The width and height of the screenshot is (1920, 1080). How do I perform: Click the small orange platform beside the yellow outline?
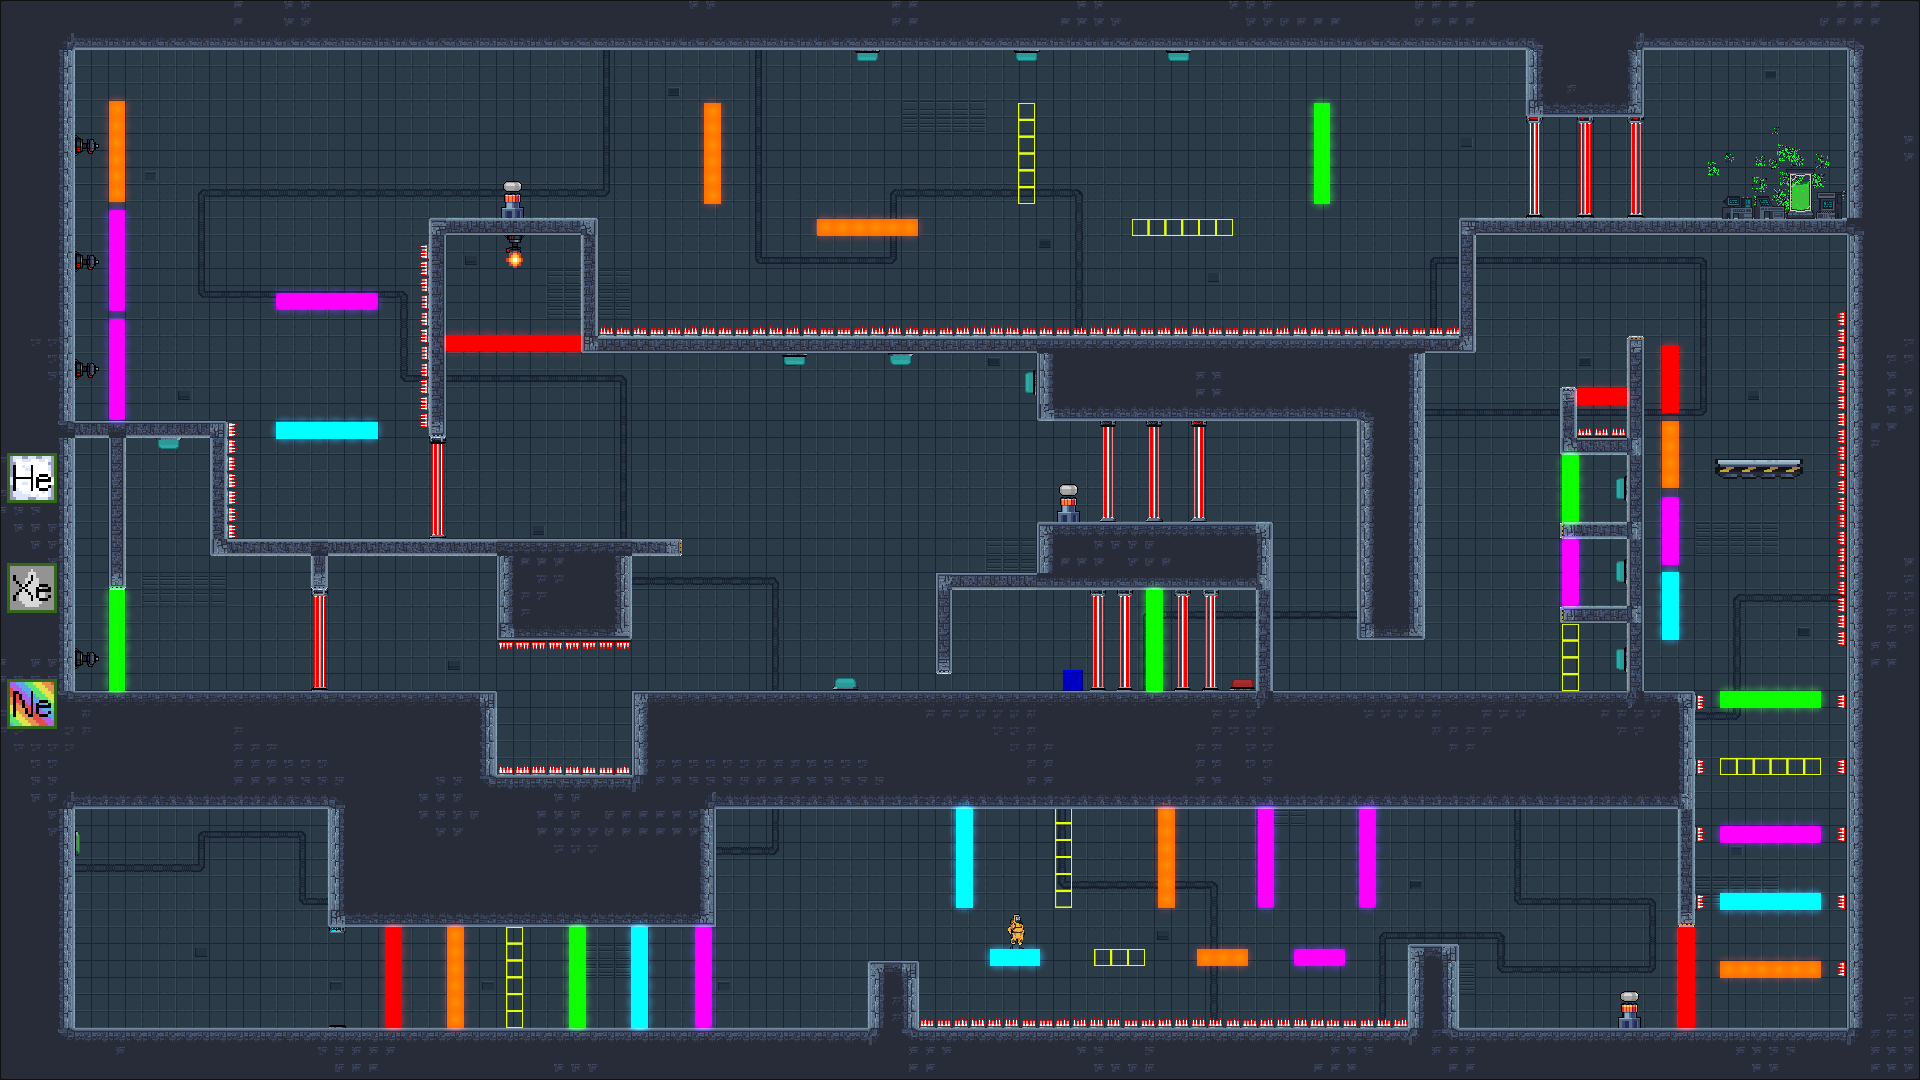coord(1222,957)
